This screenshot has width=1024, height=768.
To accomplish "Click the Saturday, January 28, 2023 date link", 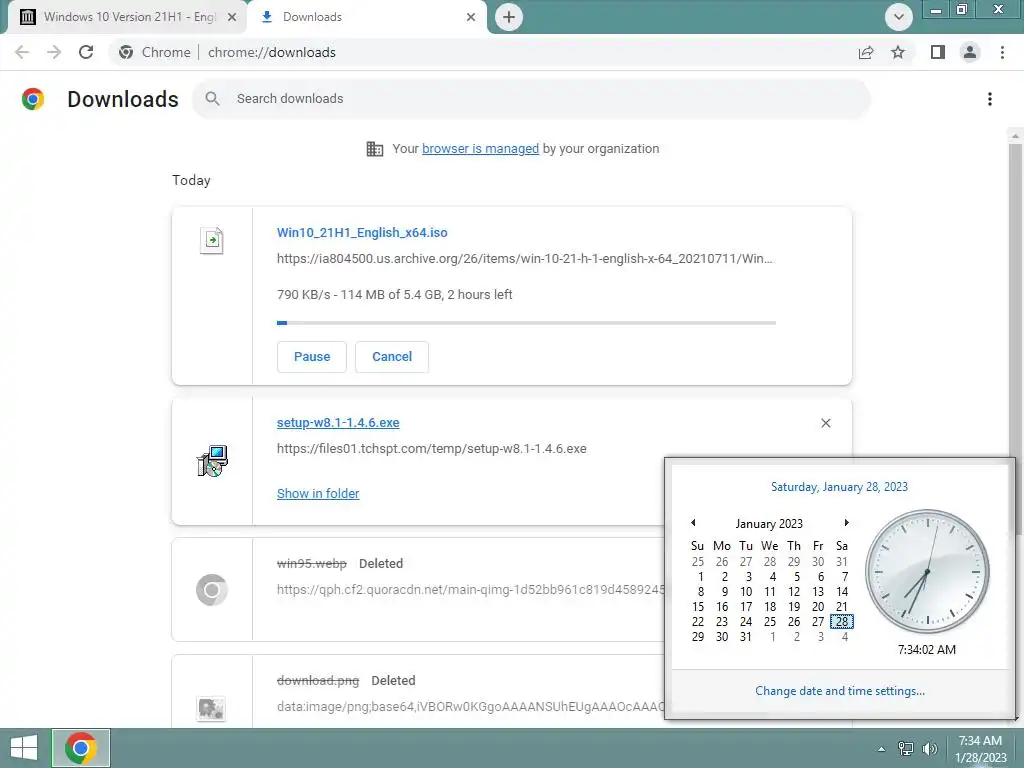I will pyautogui.click(x=839, y=487).
